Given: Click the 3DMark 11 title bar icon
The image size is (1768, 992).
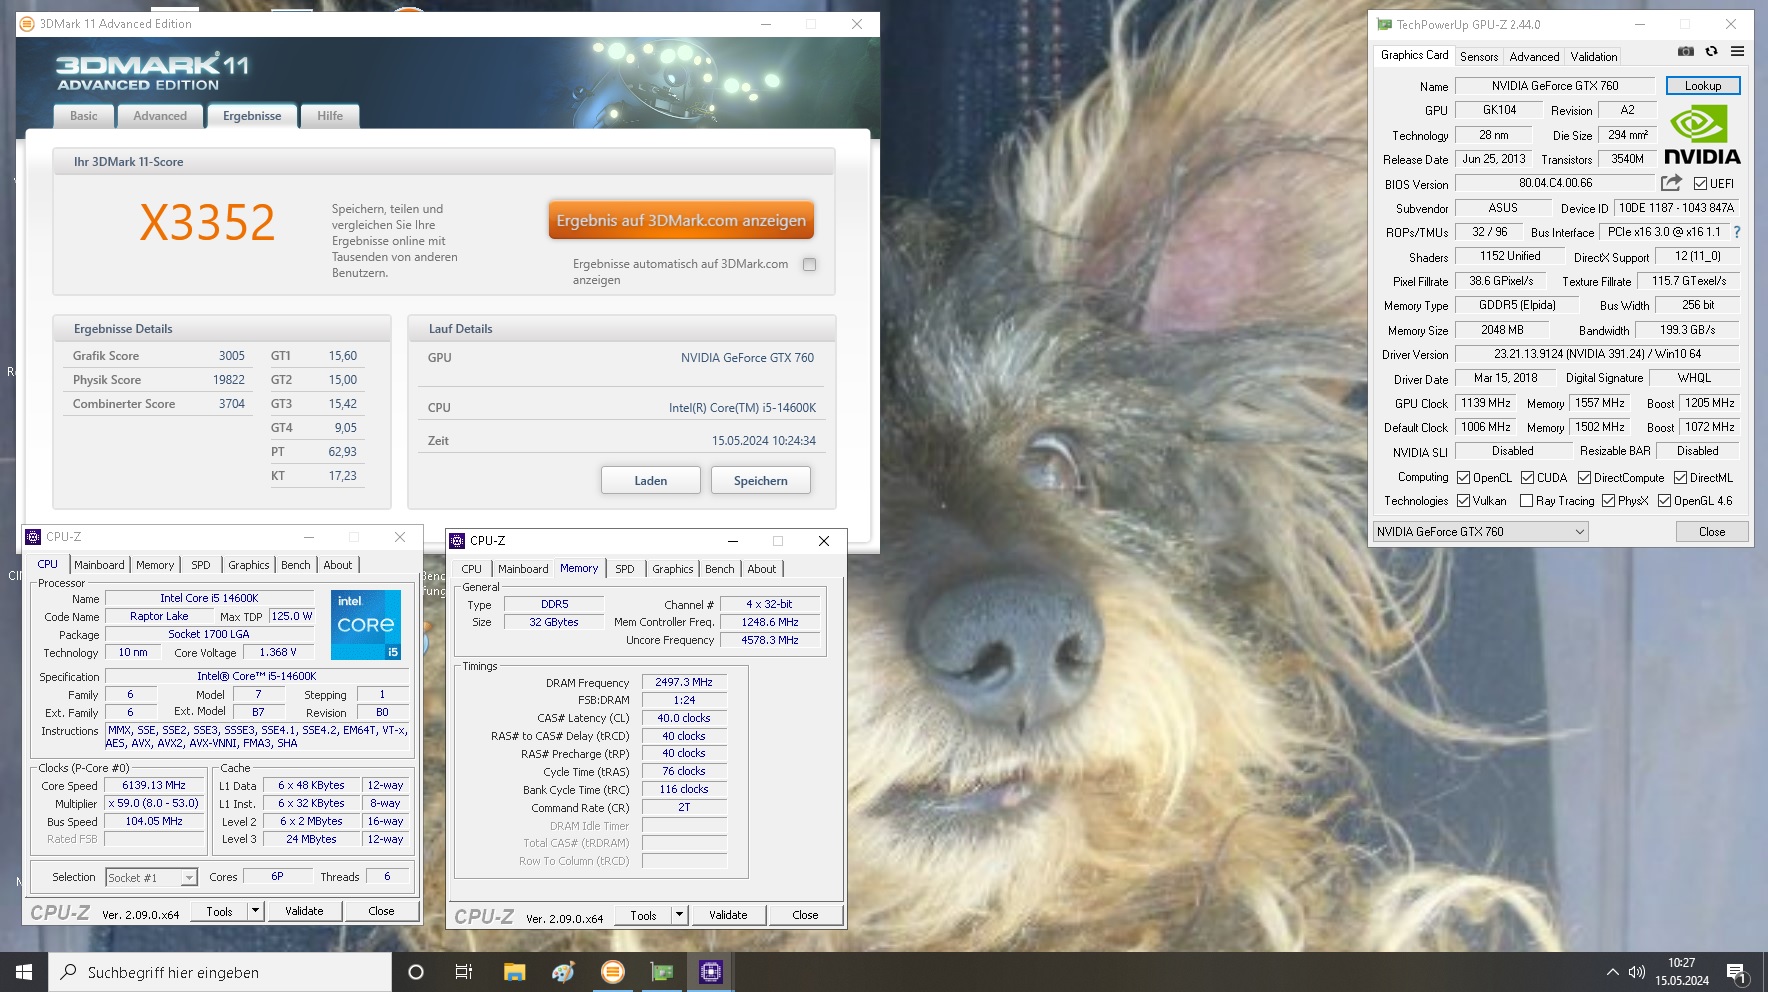Looking at the screenshot, I should click(x=27, y=24).
